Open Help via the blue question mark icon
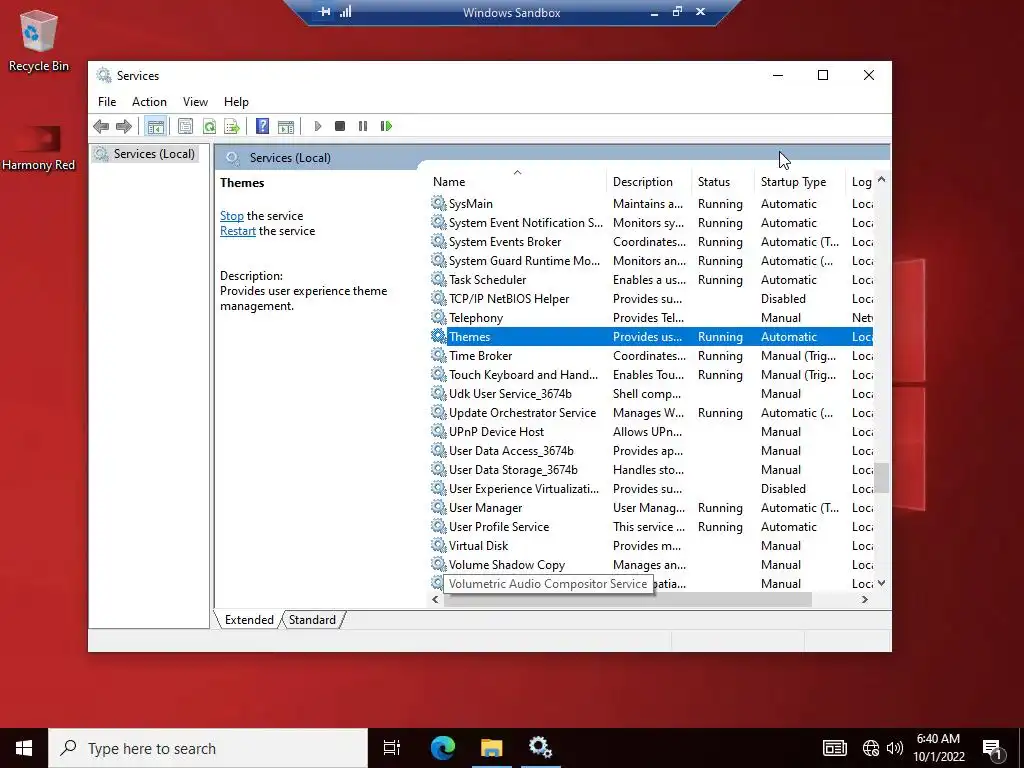Image resolution: width=1024 pixels, height=768 pixels. click(x=263, y=126)
